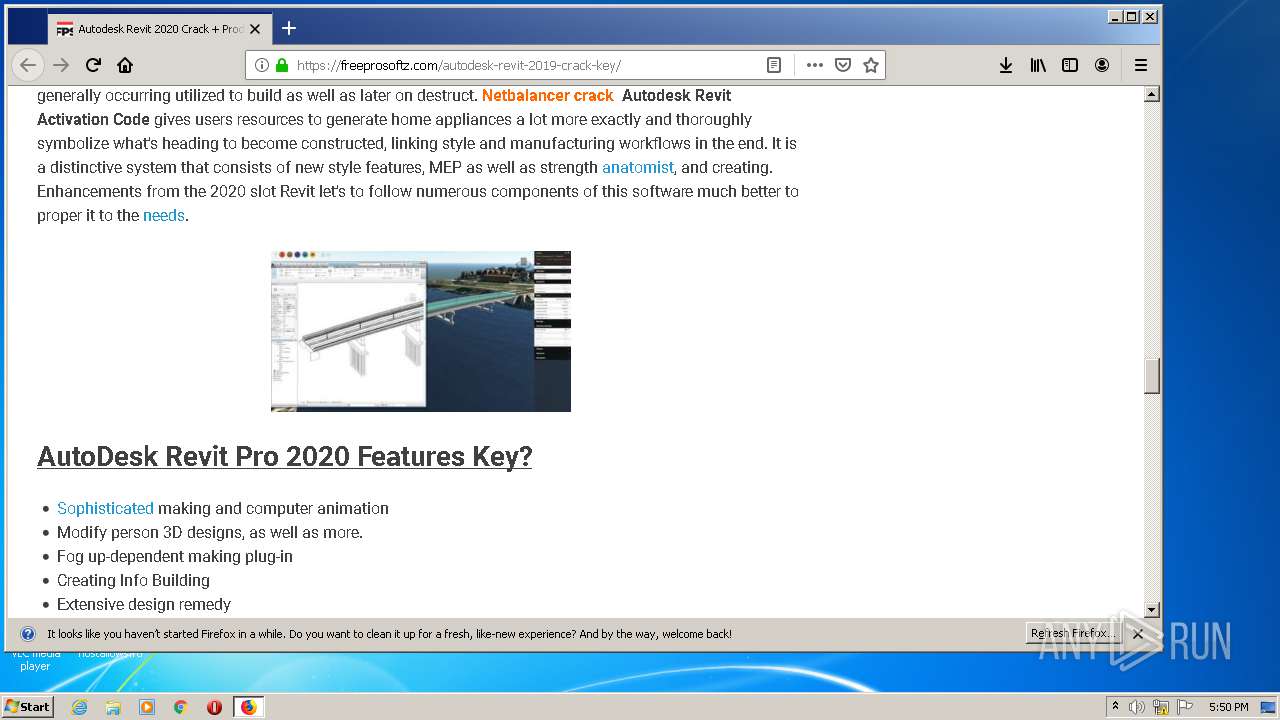The image size is (1280, 720).
Task: Click 'Extensive design remedy' list item
Action: pyautogui.click(x=144, y=605)
